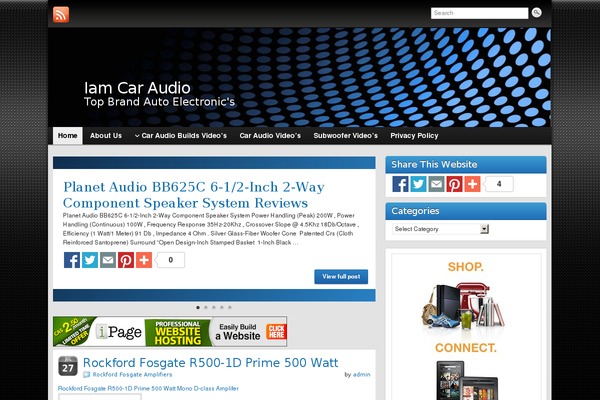Open Planet Audio BB625C post title
This screenshot has width=600, height=400.
(194, 195)
